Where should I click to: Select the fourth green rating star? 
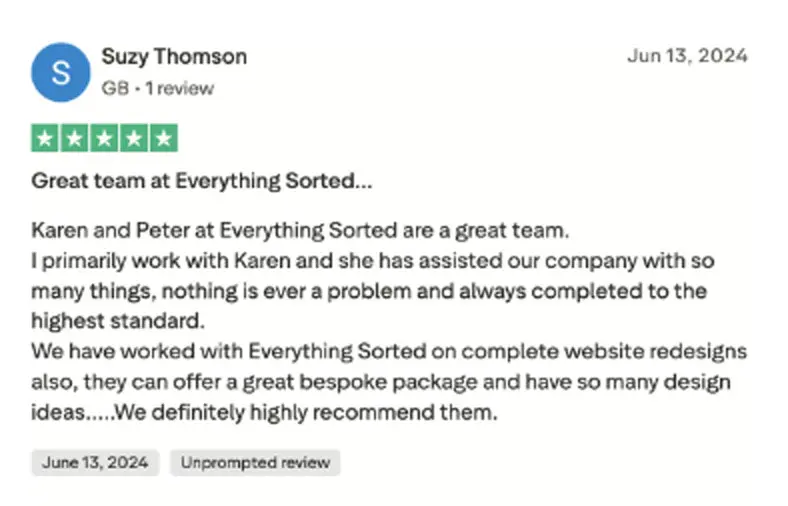134,138
